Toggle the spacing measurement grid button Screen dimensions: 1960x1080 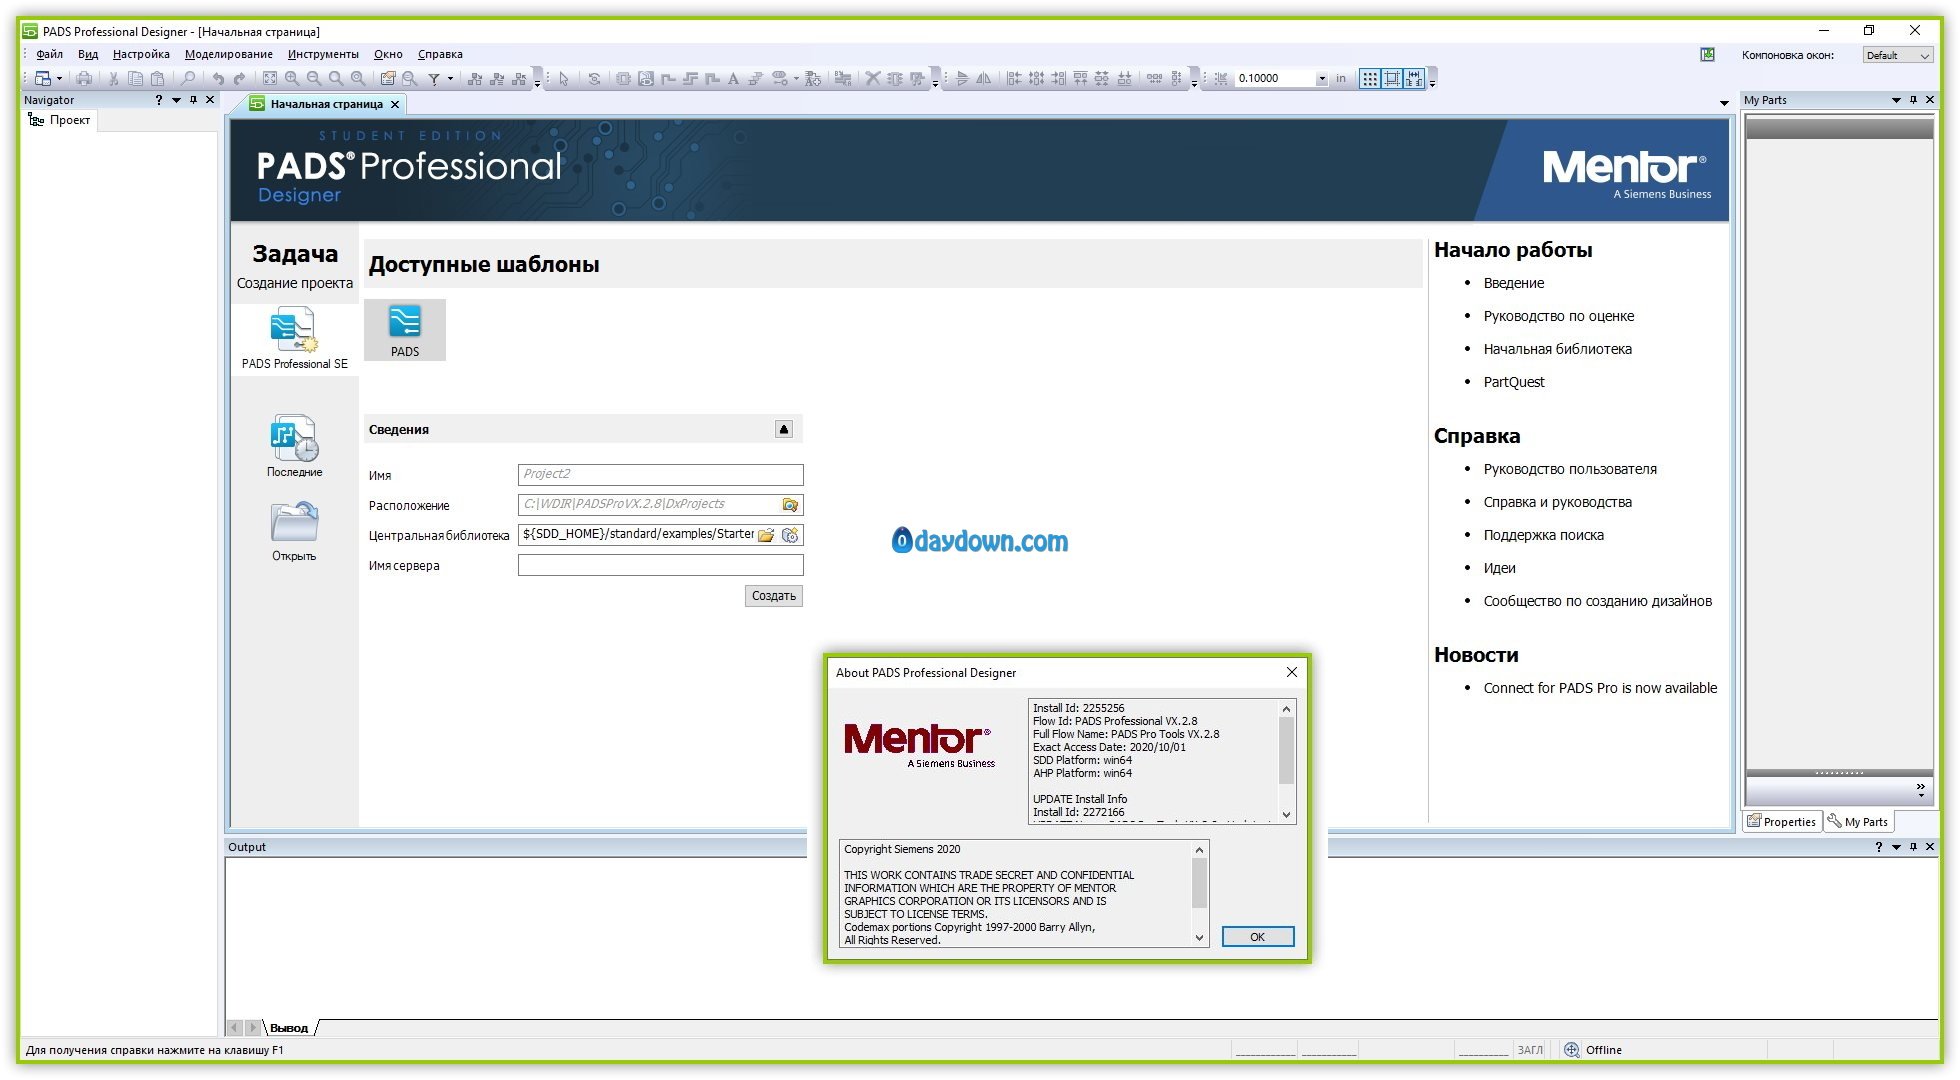point(1414,78)
